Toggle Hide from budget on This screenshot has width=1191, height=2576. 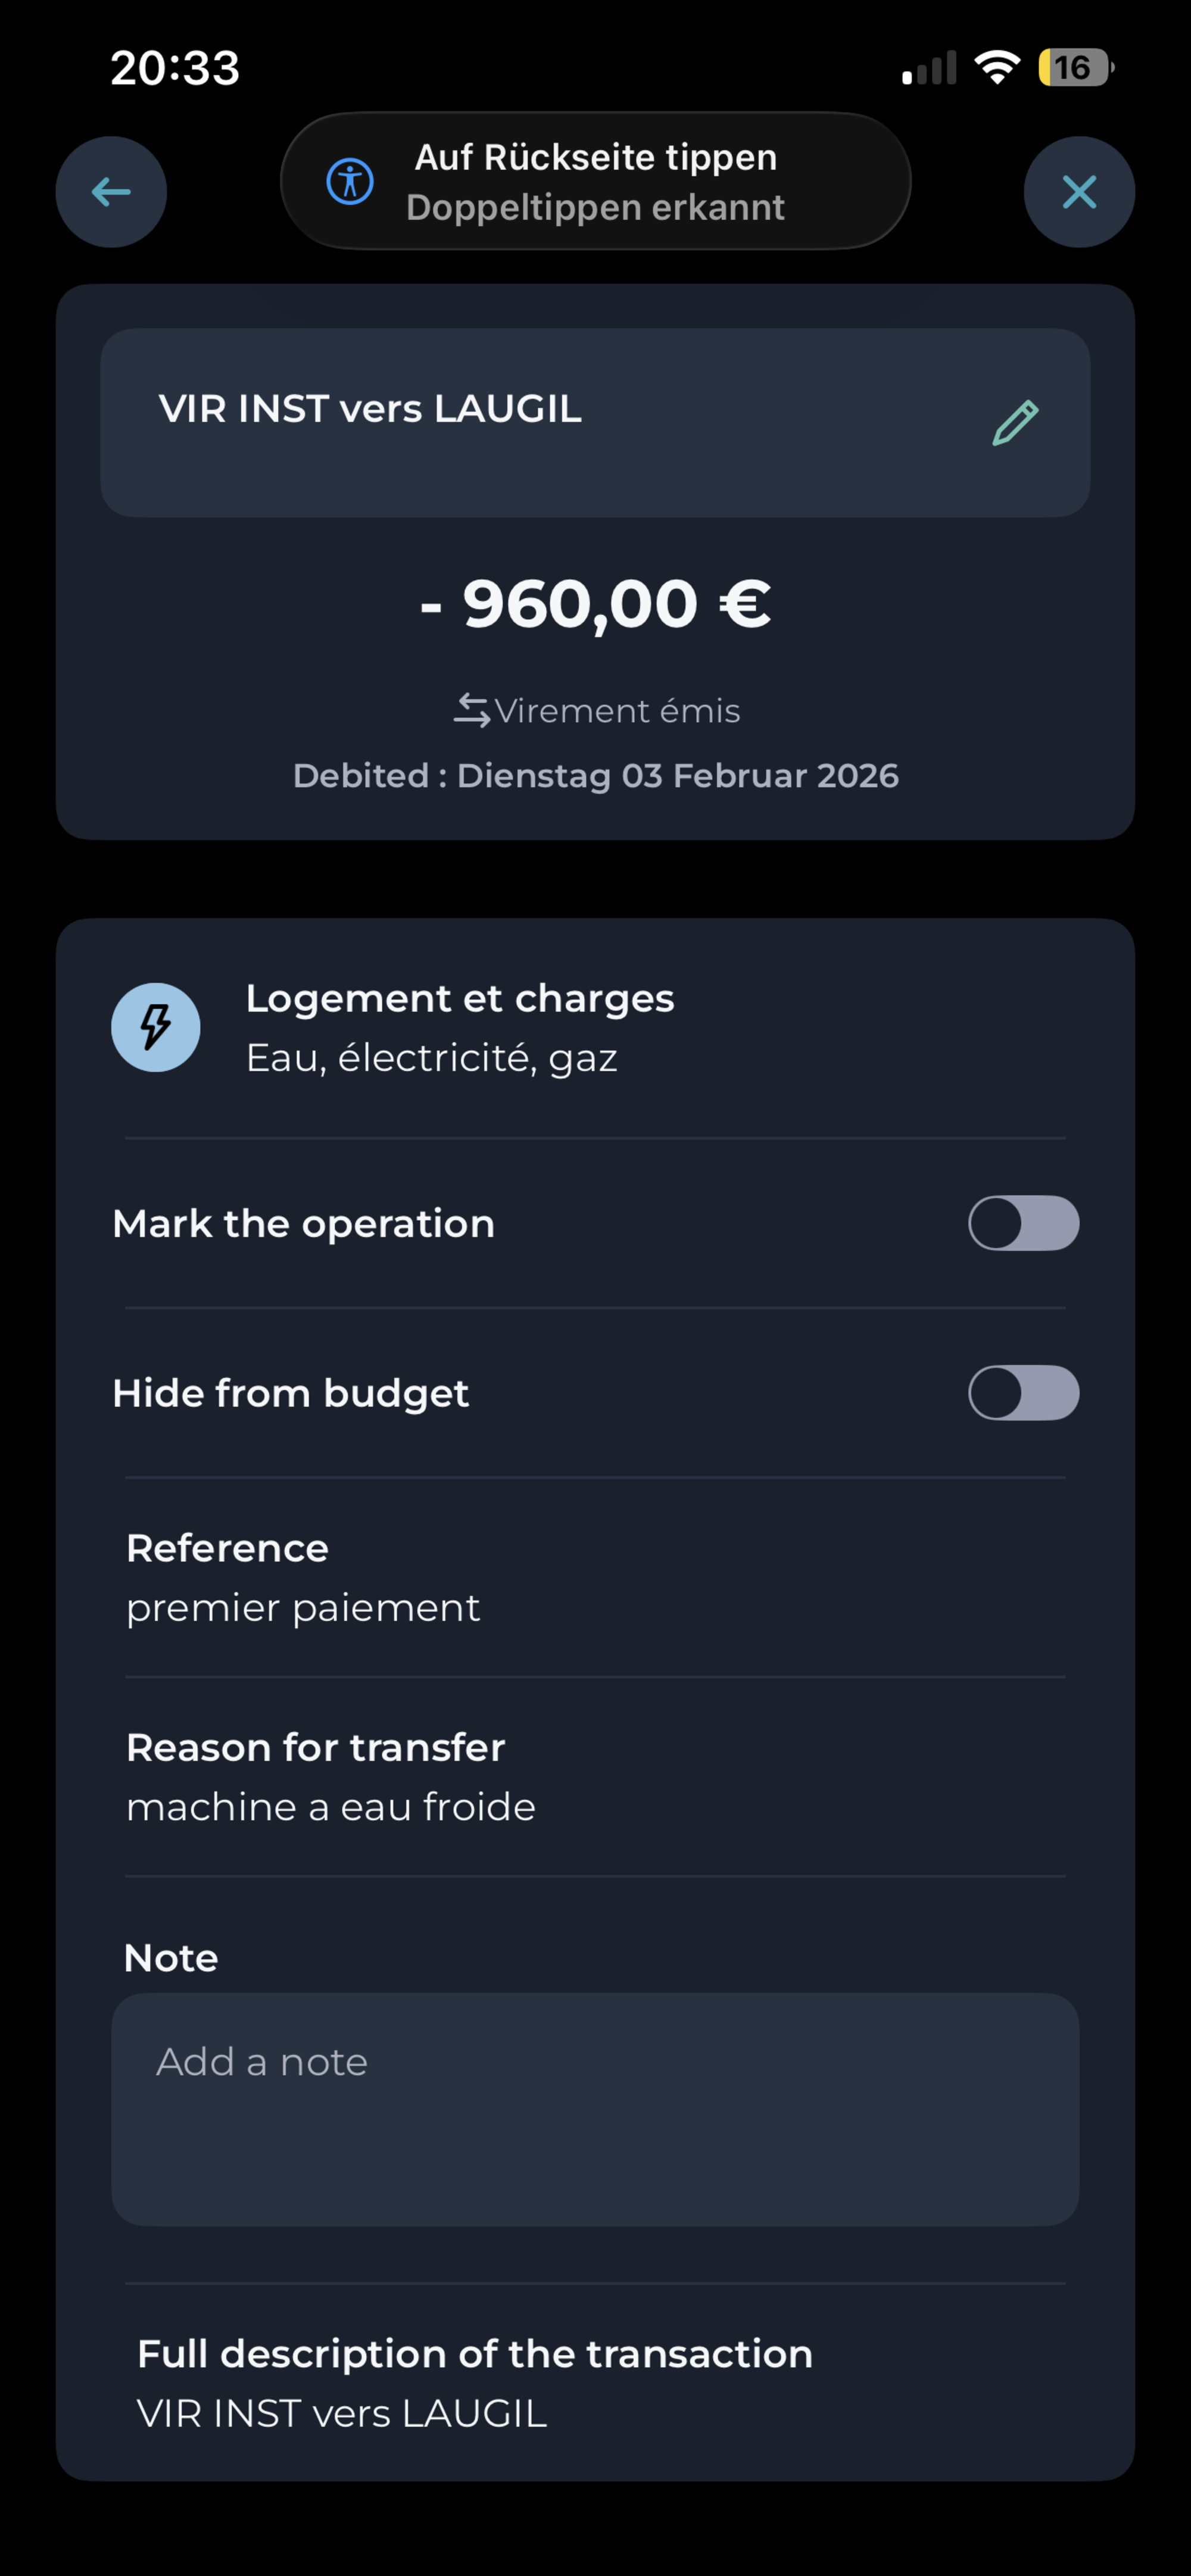click(x=1023, y=1393)
